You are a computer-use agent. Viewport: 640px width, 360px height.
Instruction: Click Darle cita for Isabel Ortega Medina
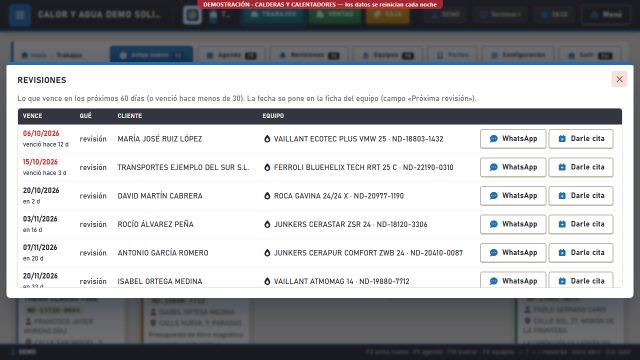point(581,280)
